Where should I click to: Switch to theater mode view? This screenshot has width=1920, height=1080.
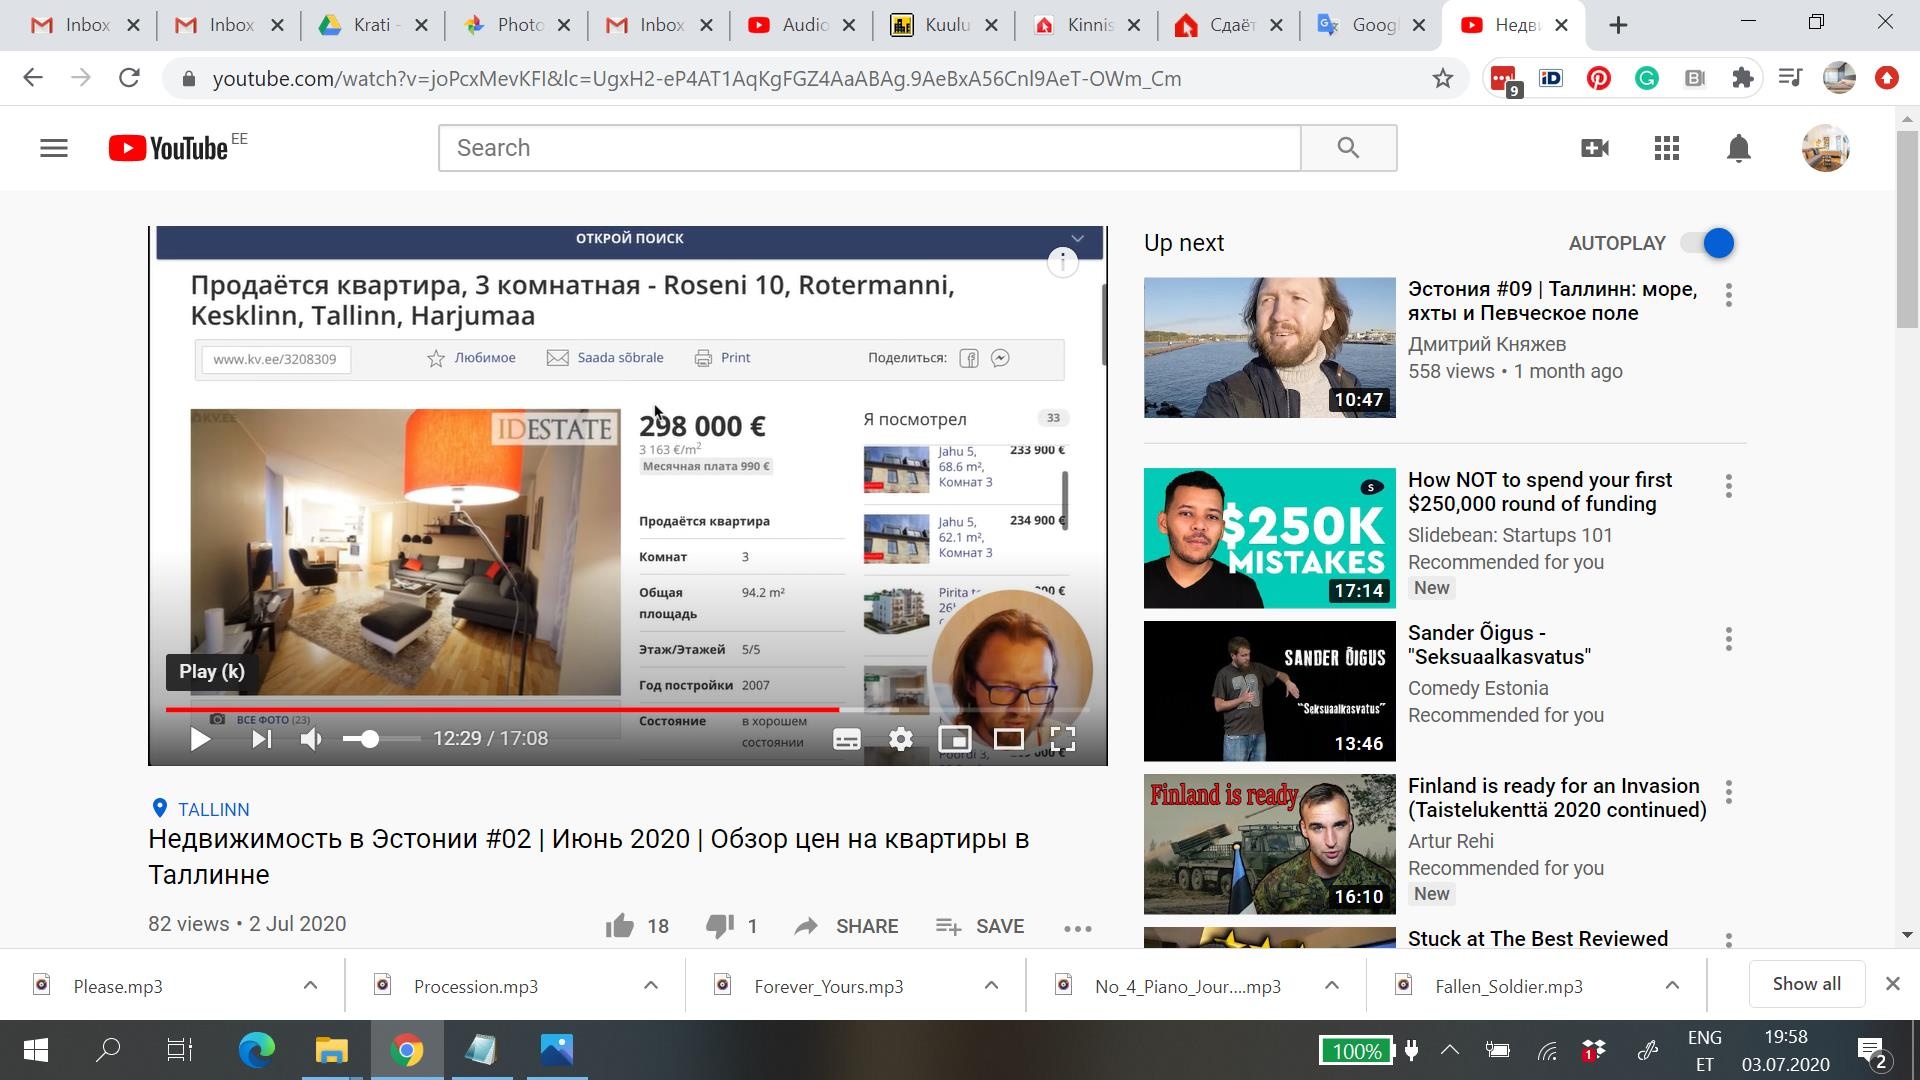coord(1008,739)
